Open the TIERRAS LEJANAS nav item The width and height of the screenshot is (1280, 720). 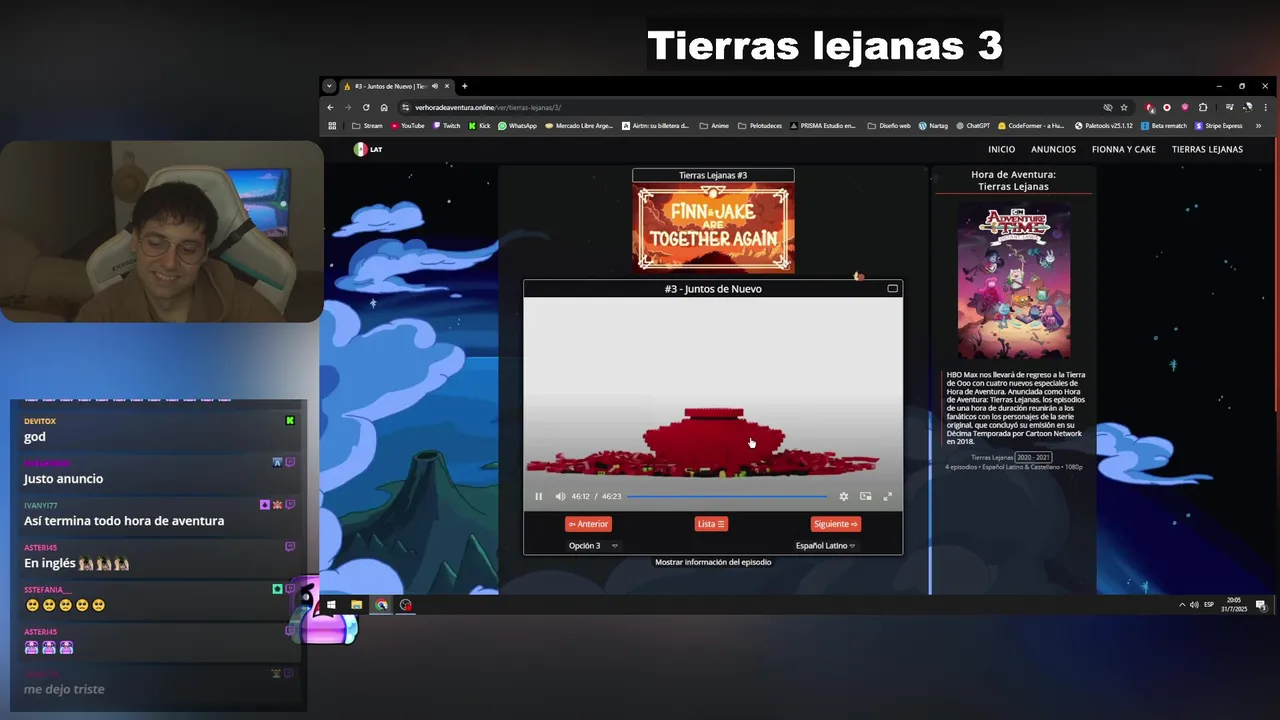1207,149
